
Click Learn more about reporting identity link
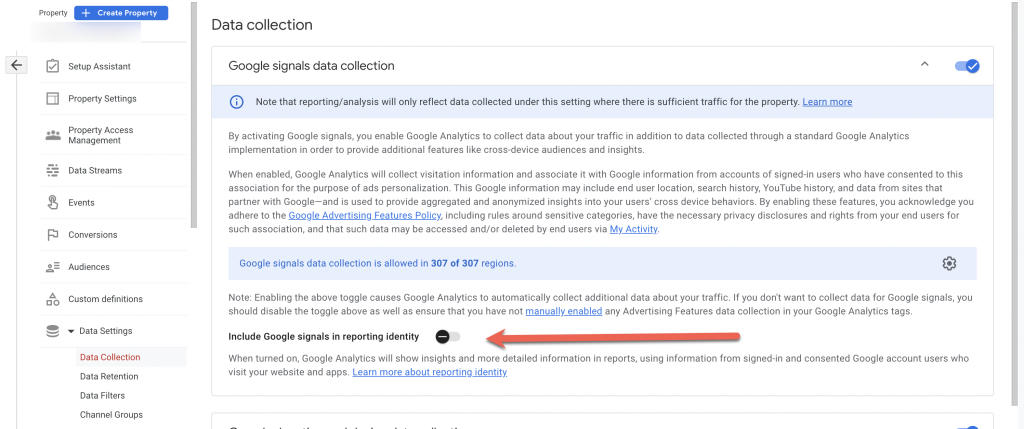(x=430, y=372)
